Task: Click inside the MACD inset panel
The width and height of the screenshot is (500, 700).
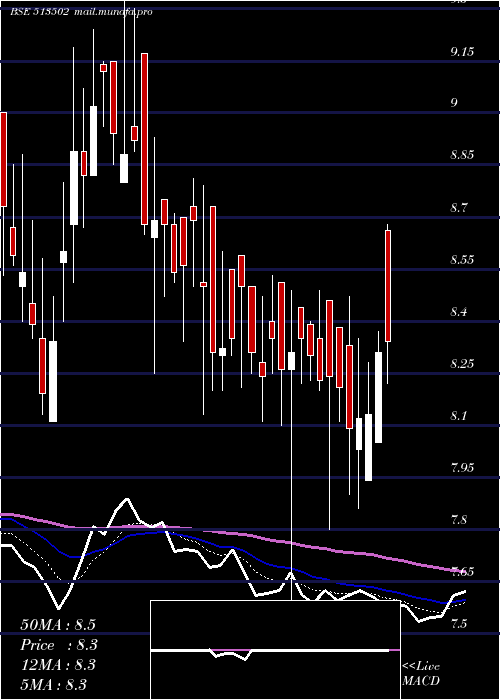Action: coord(275,650)
